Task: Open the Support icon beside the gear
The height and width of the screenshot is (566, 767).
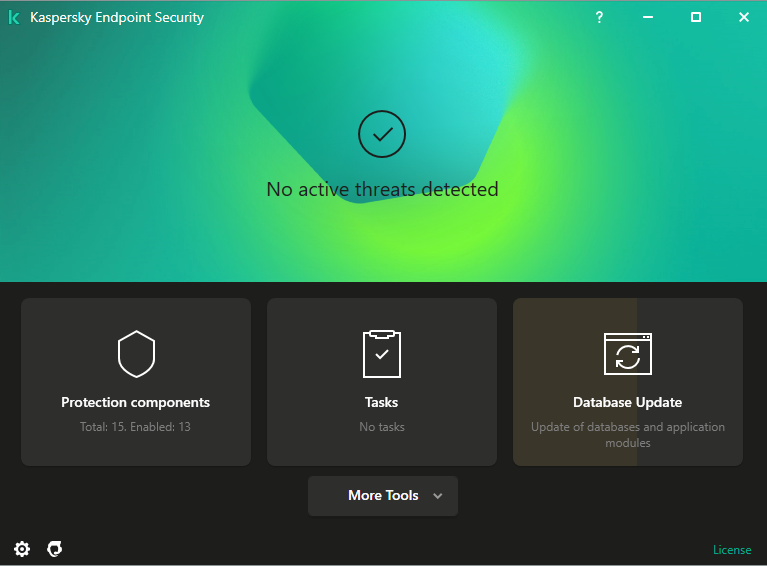Action: (56, 548)
